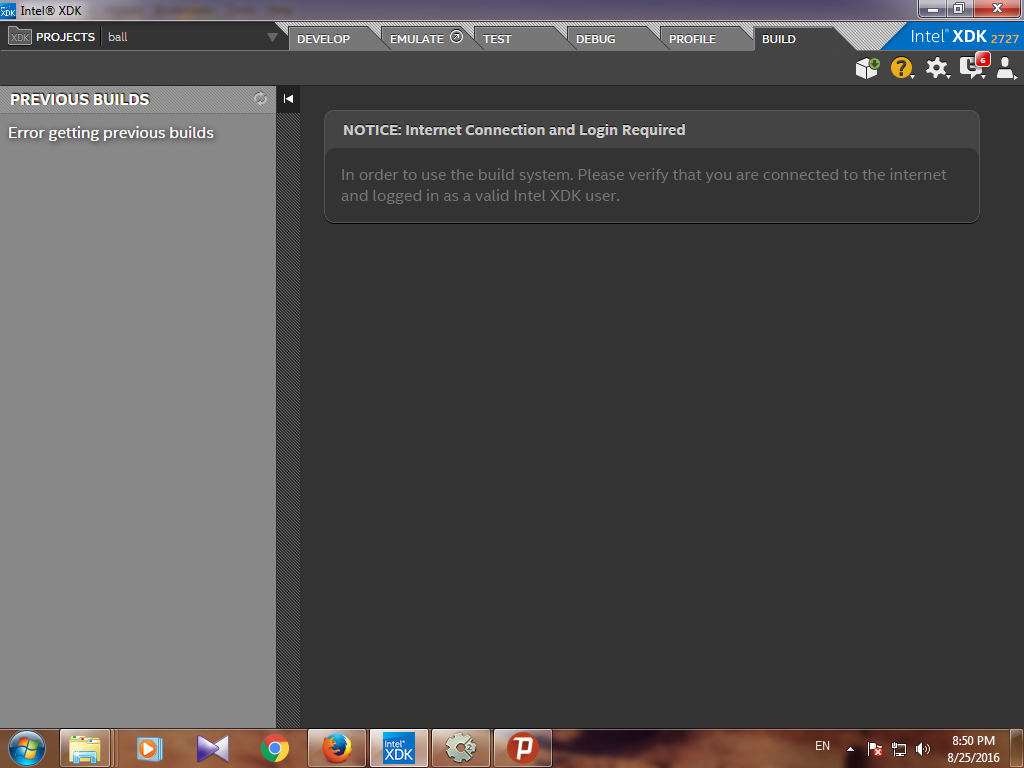Click the Intel XDK 2727 version logo

[x=964, y=37]
